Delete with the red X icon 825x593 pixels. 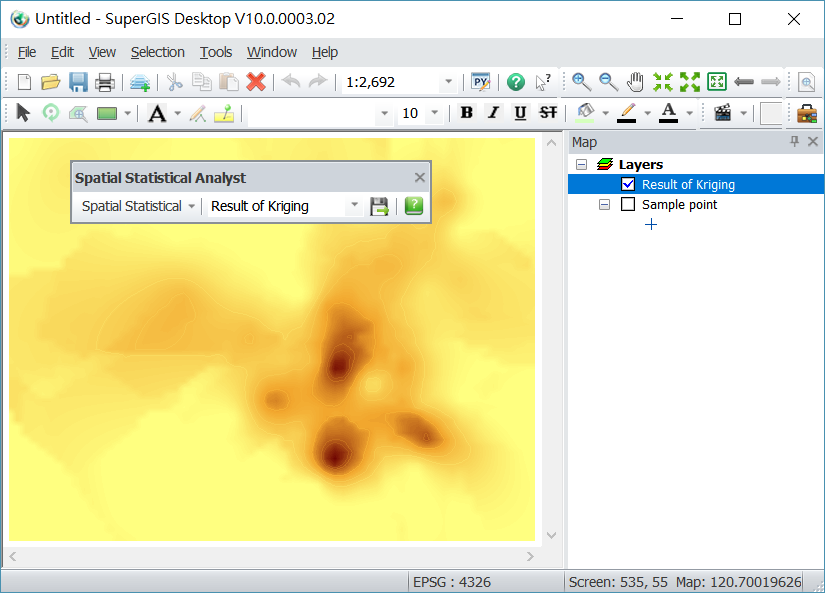tap(256, 82)
